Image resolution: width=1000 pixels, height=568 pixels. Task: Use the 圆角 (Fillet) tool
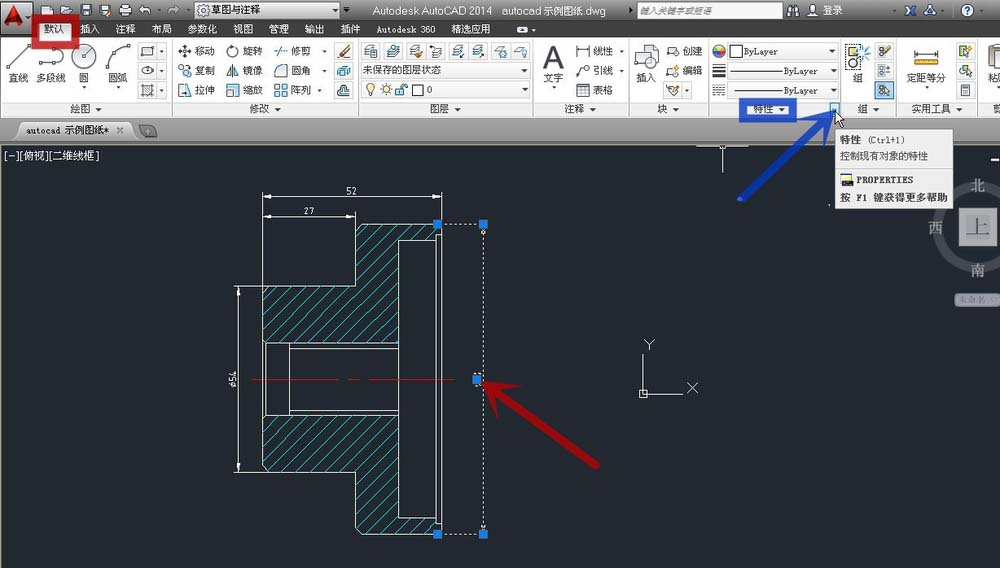[x=293, y=70]
